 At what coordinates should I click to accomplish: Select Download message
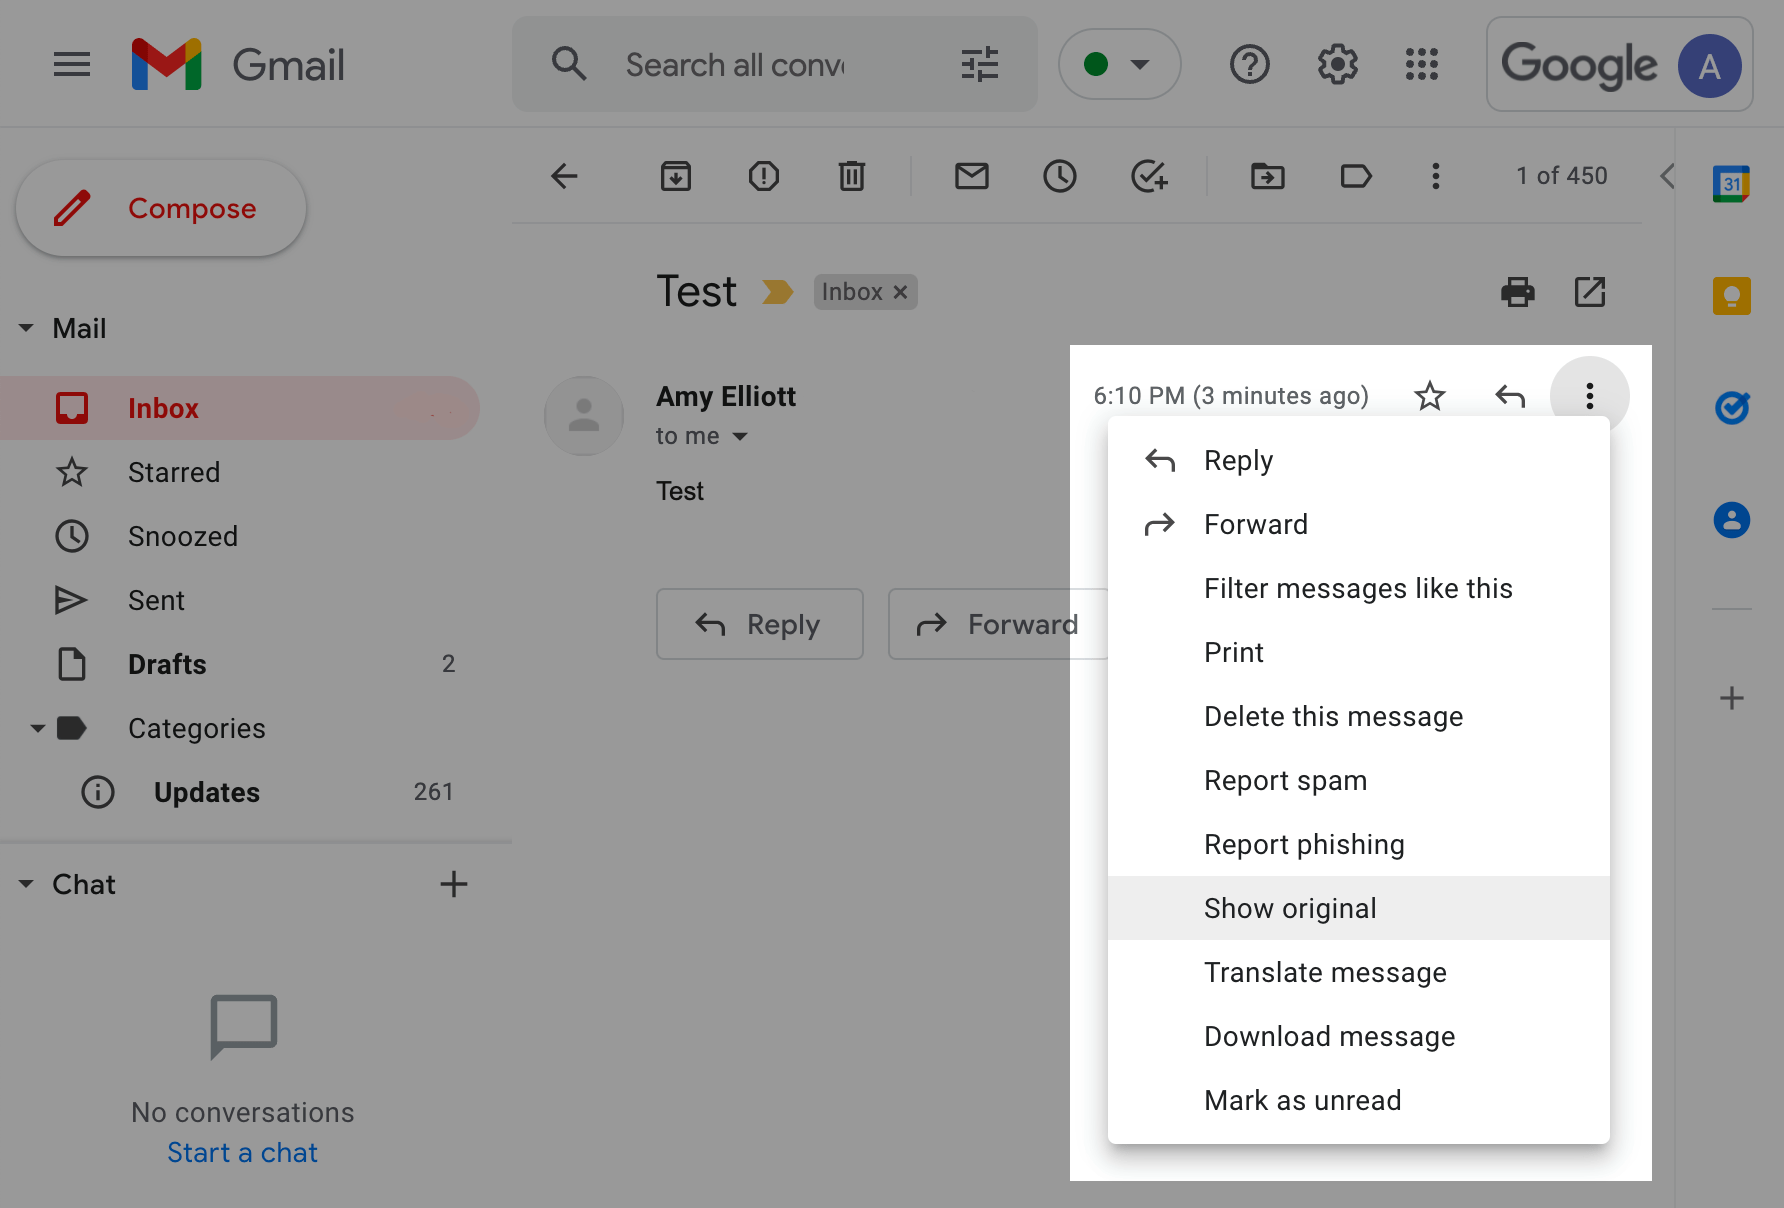[1358, 1036]
